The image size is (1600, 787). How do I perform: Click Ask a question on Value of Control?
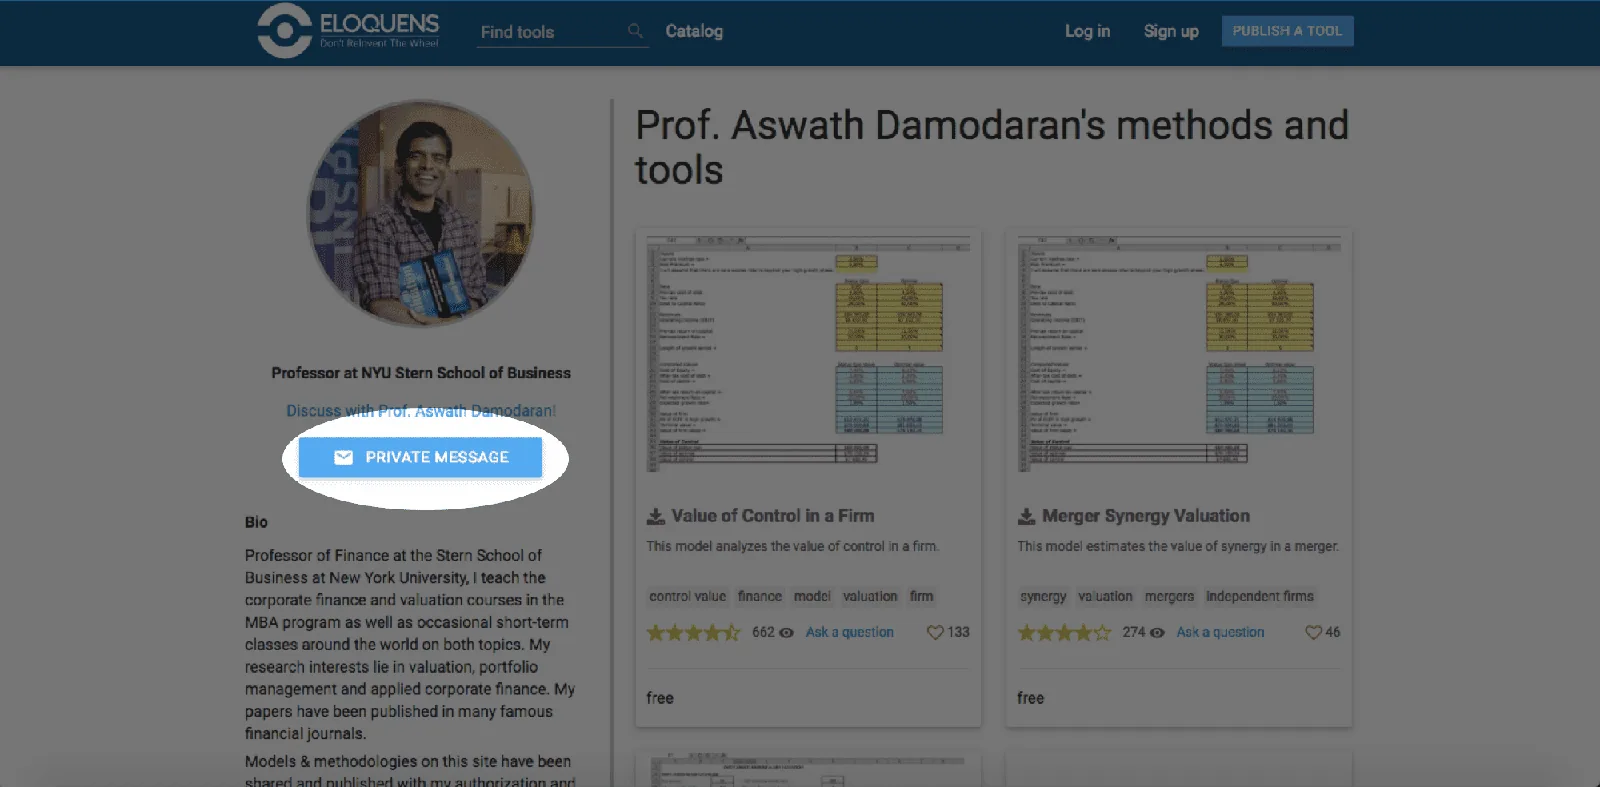tap(850, 633)
